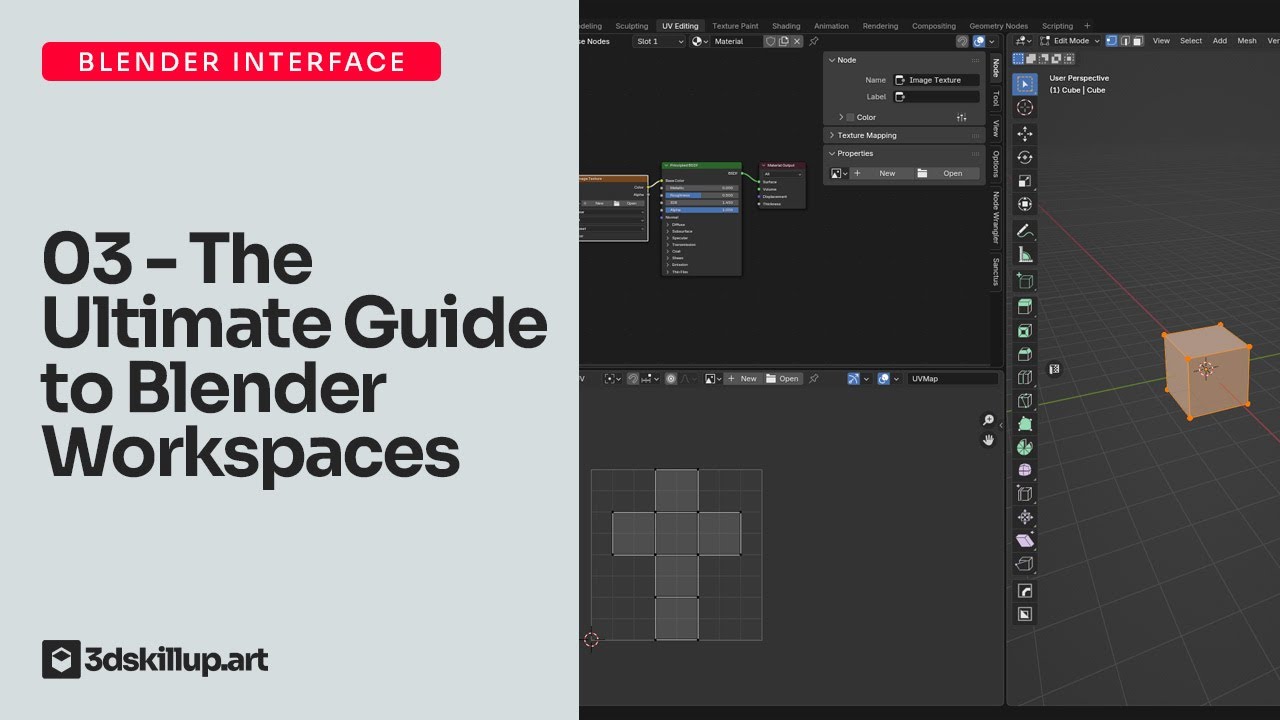Toggle node editor overlays button

pyautogui.click(x=980, y=41)
